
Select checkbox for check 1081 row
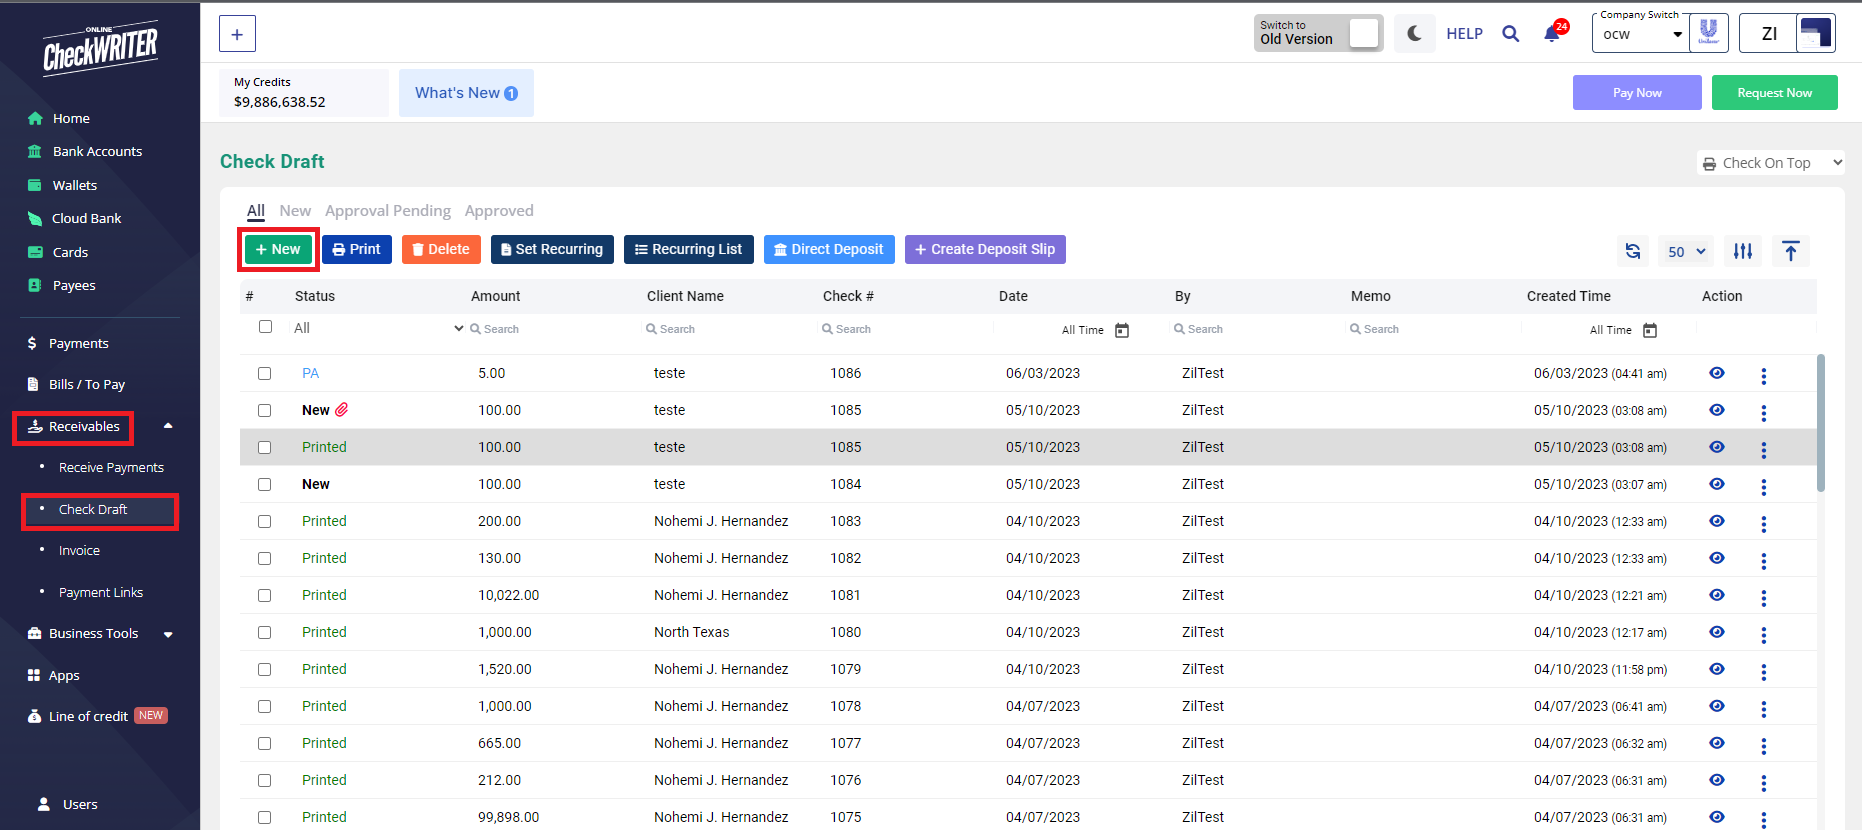click(x=264, y=595)
